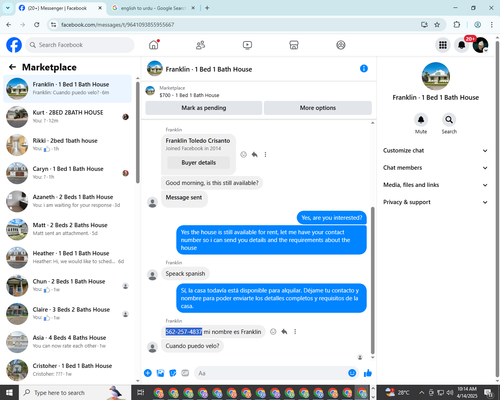The width and height of the screenshot is (500, 400).
Task: Click the conversation list scrollbar
Action: tap(138, 132)
